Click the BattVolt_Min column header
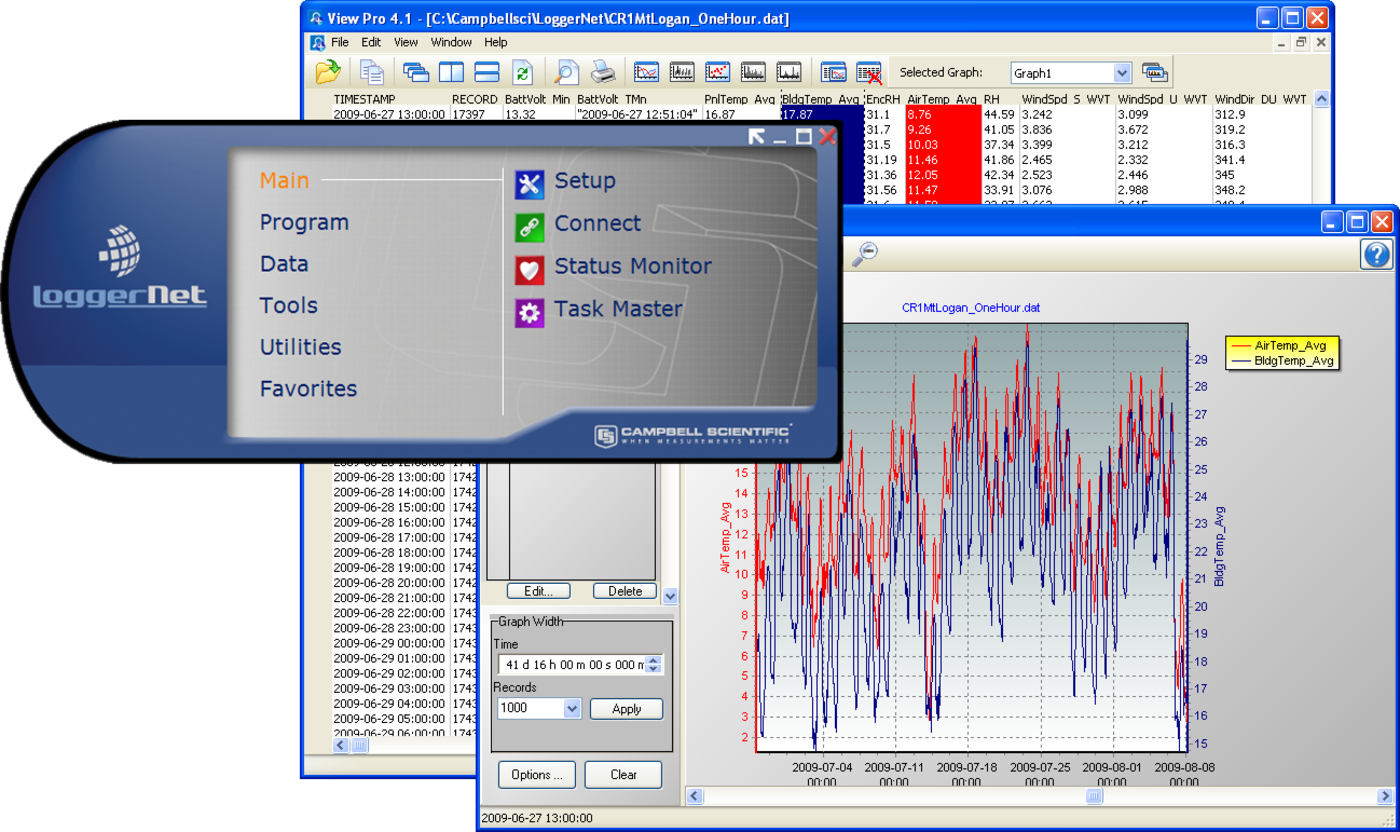The width and height of the screenshot is (1400, 832). [537, 100]
